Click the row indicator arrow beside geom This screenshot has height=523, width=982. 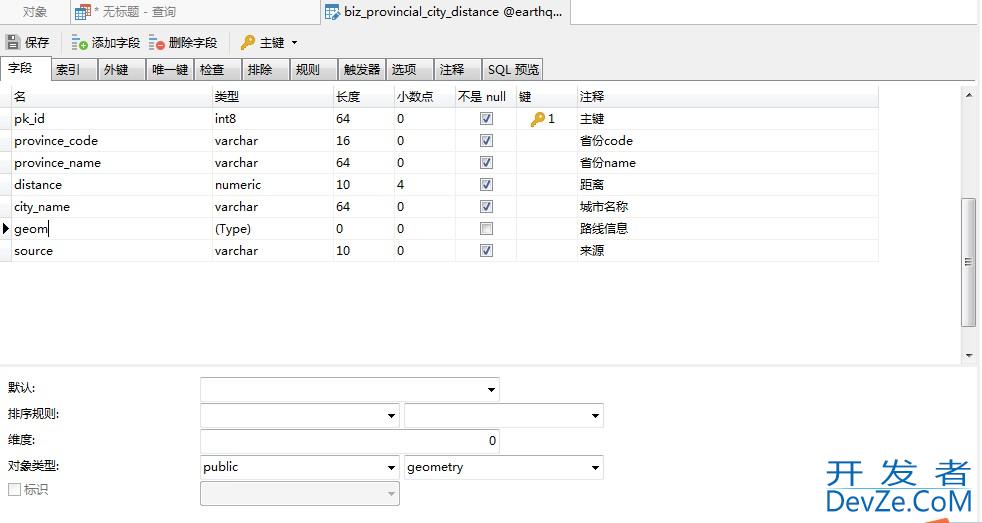pos(6,229)
